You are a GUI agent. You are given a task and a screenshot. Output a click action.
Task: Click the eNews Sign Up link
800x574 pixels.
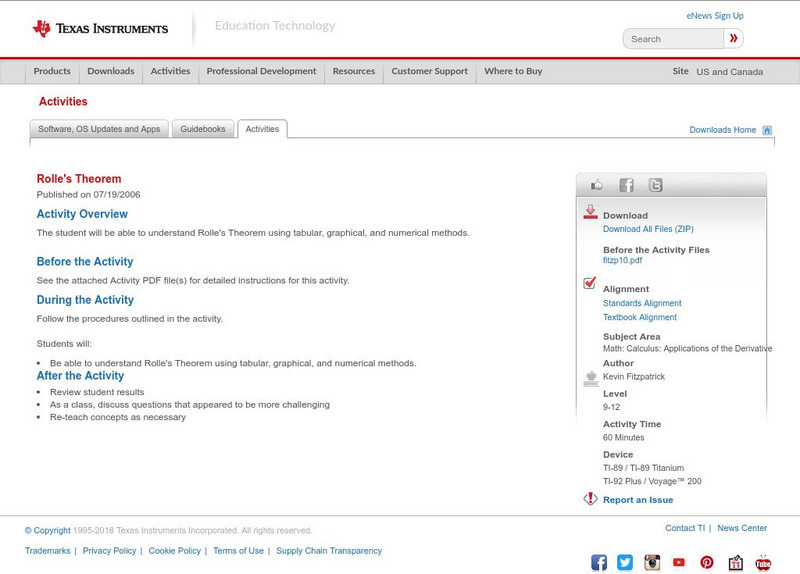[715, 16]
